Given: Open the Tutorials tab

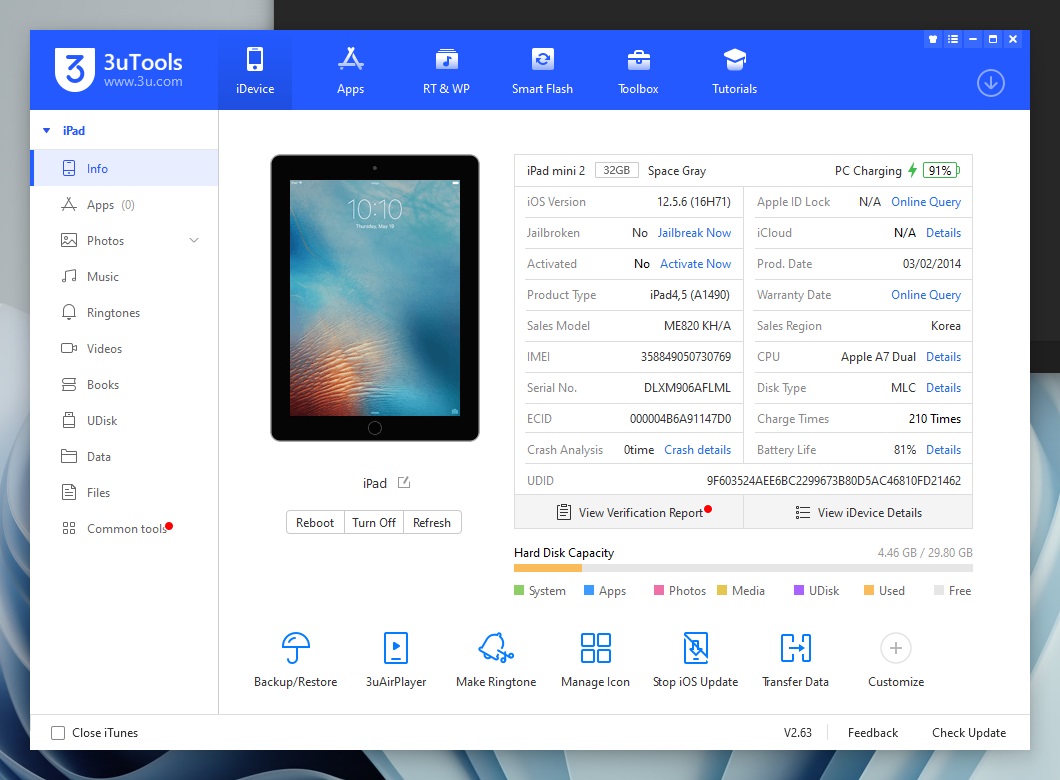Looking at the screenshot, I should [x=734, y=70].
